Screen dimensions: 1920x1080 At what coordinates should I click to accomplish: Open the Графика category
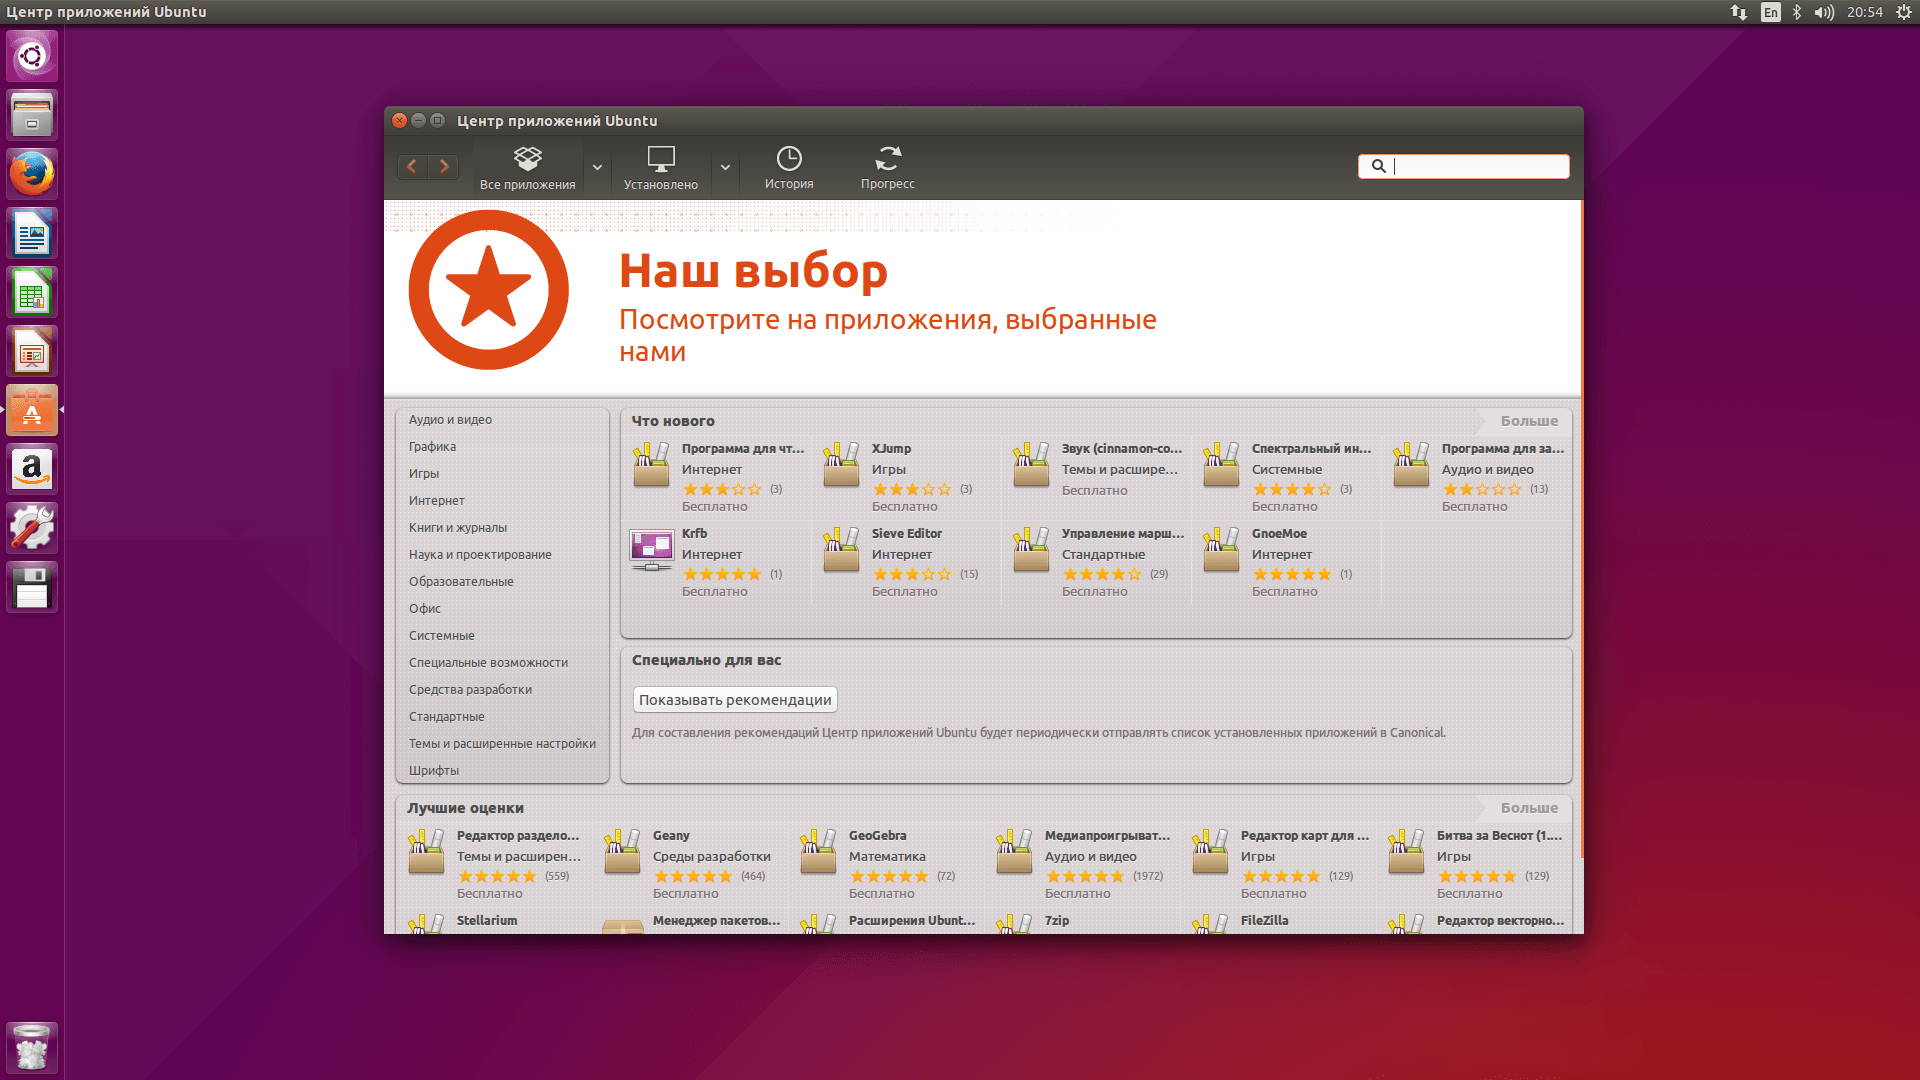(432, 447)
